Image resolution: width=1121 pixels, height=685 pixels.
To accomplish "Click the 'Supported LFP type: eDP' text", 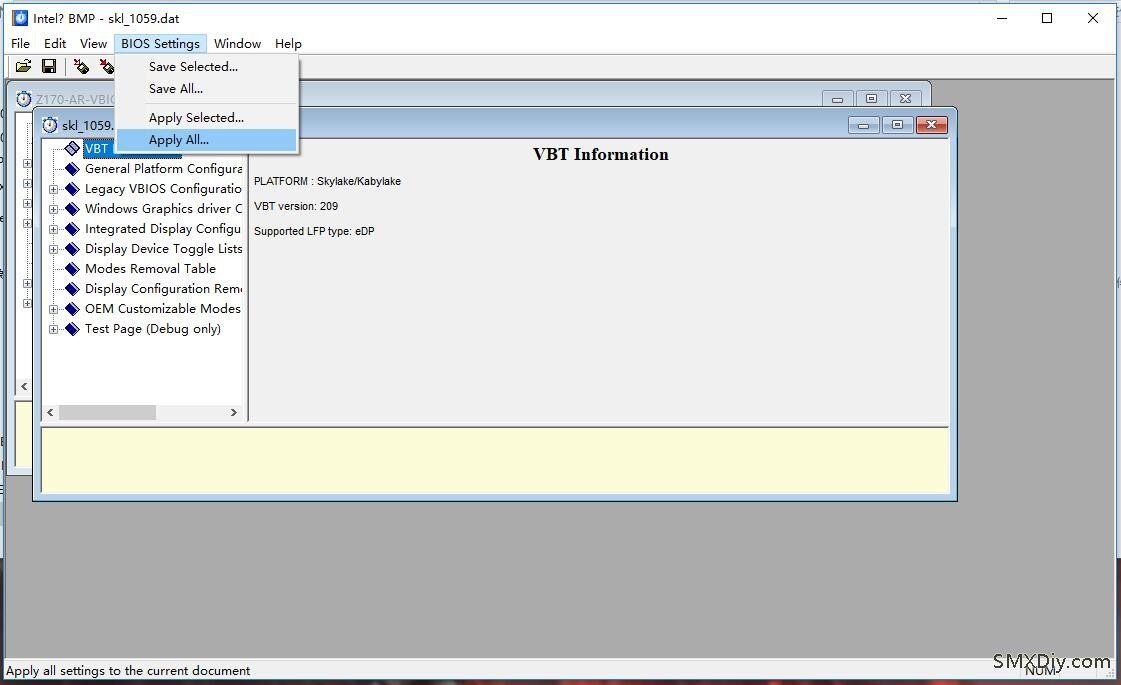I will 314,232.
